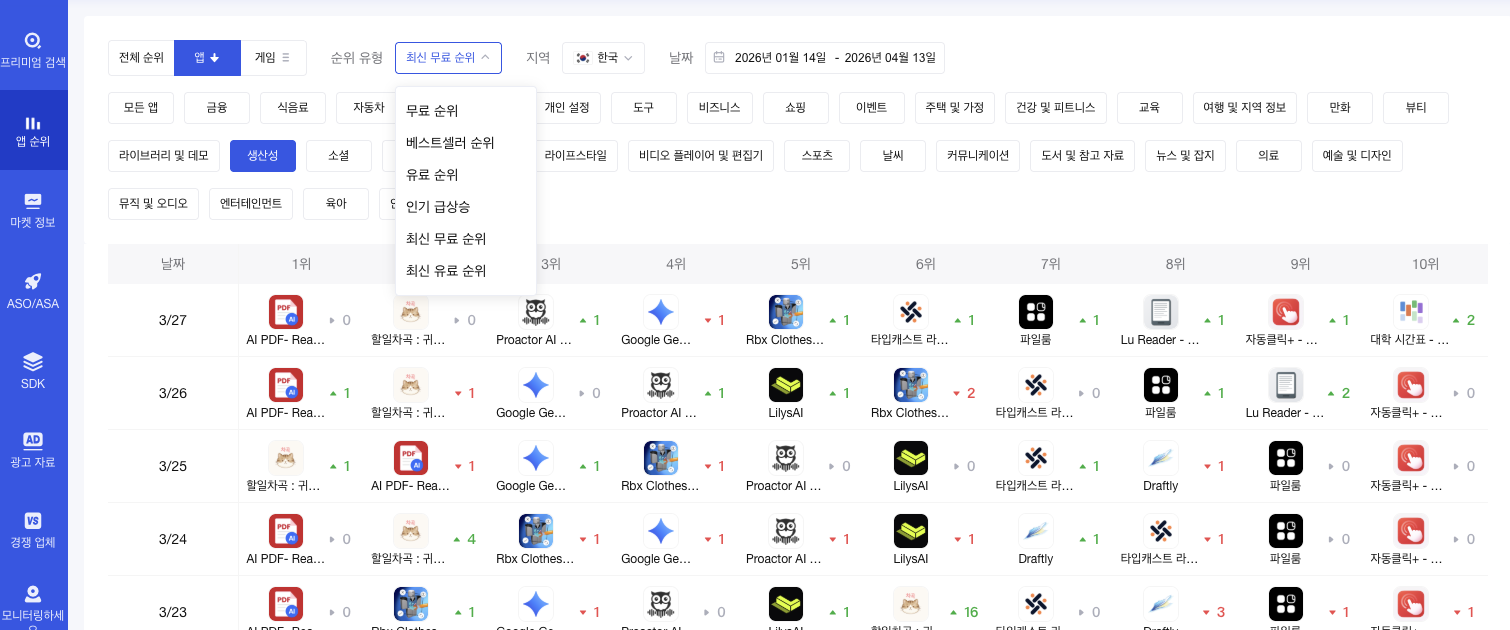Toggle the 금융 category filter
Image resolution: width=1510 pixels, height=630 pixels.
[216, 107]
